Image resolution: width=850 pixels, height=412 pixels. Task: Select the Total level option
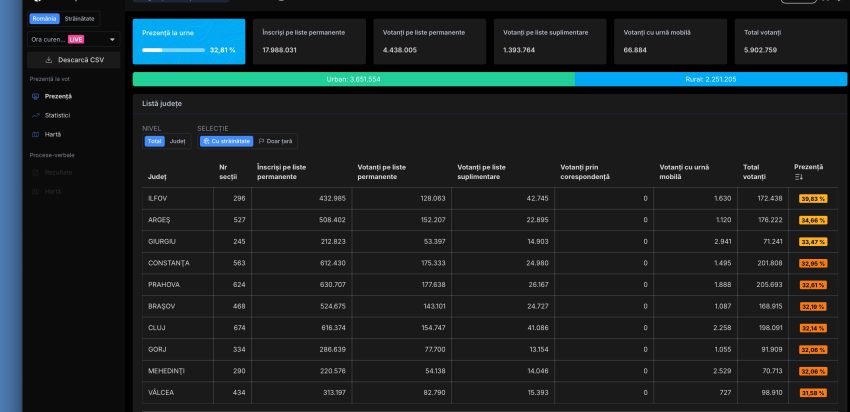tap(154, 141)
